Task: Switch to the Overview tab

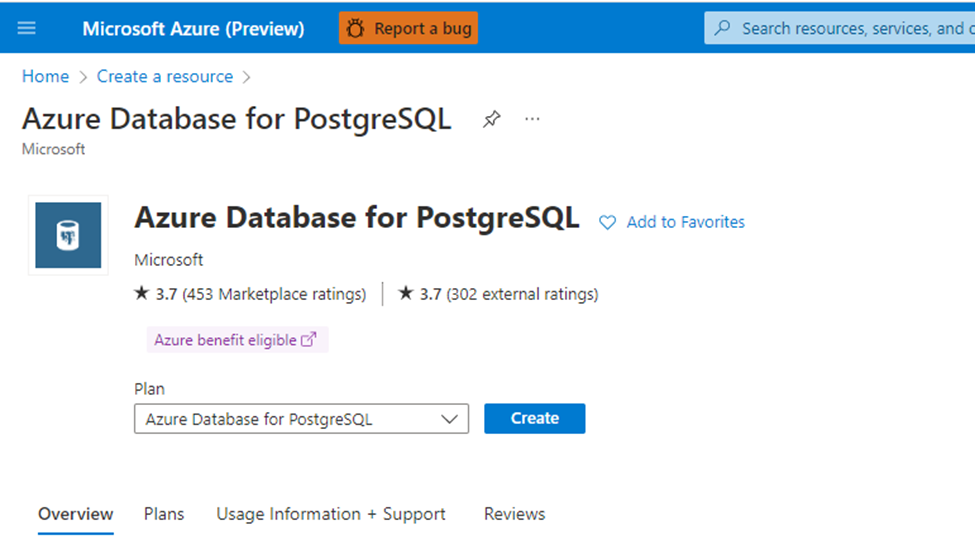Action: point(76,514)
